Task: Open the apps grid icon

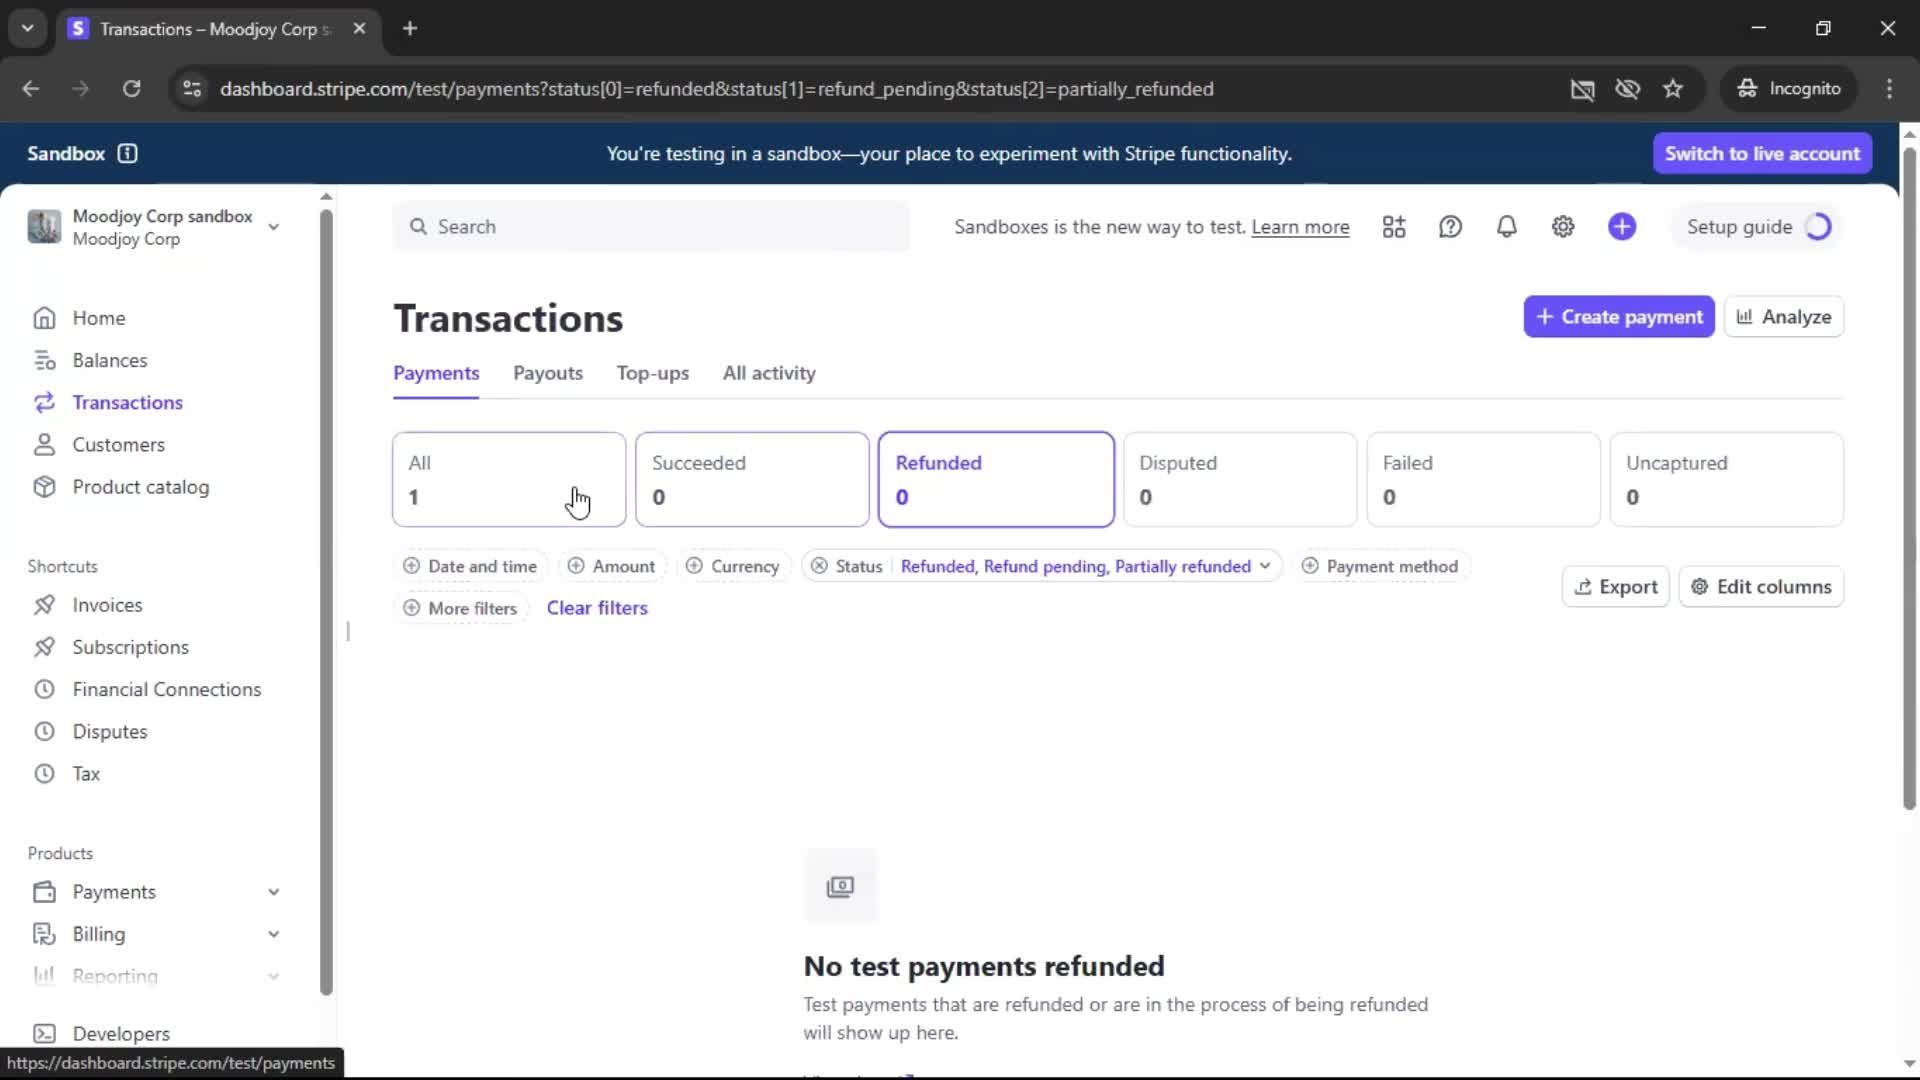Action: pyautogui.click(x=1394, y=227)
